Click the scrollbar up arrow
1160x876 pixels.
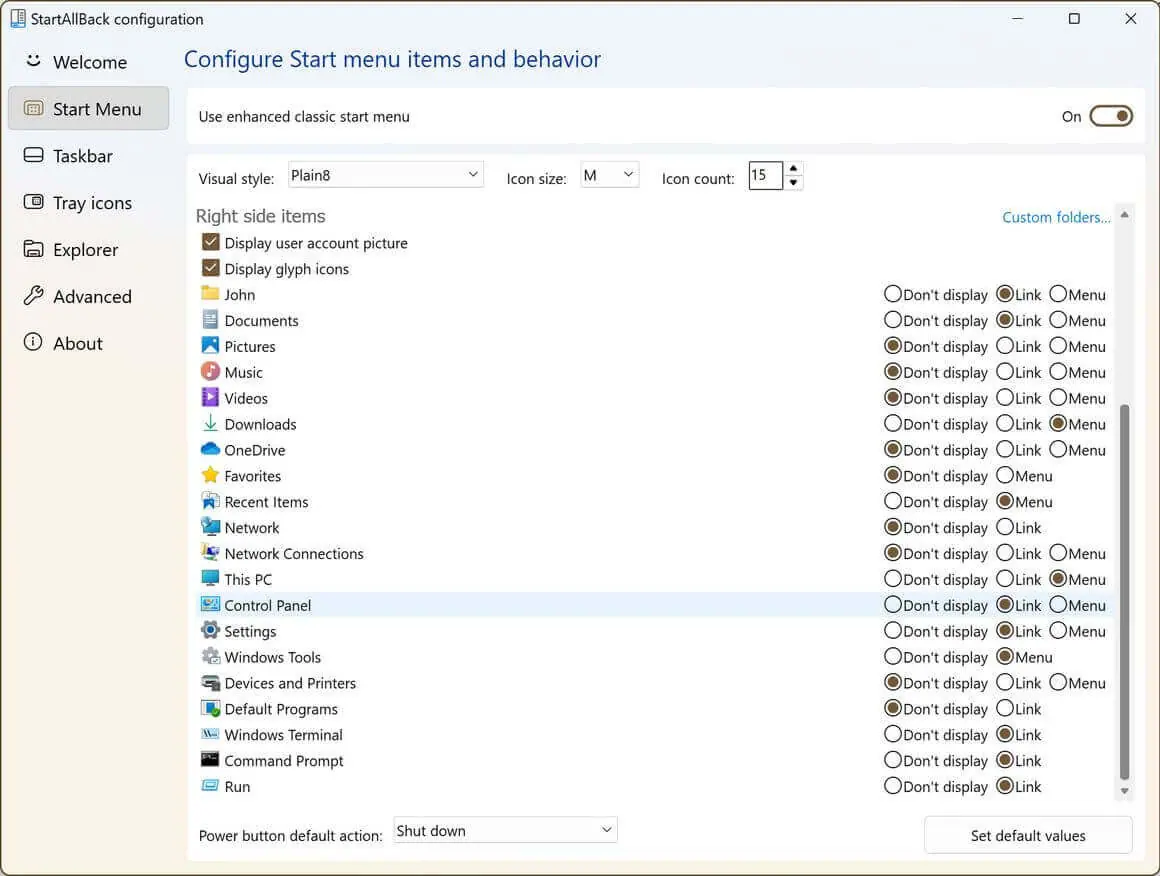(x=1124, y=215)
